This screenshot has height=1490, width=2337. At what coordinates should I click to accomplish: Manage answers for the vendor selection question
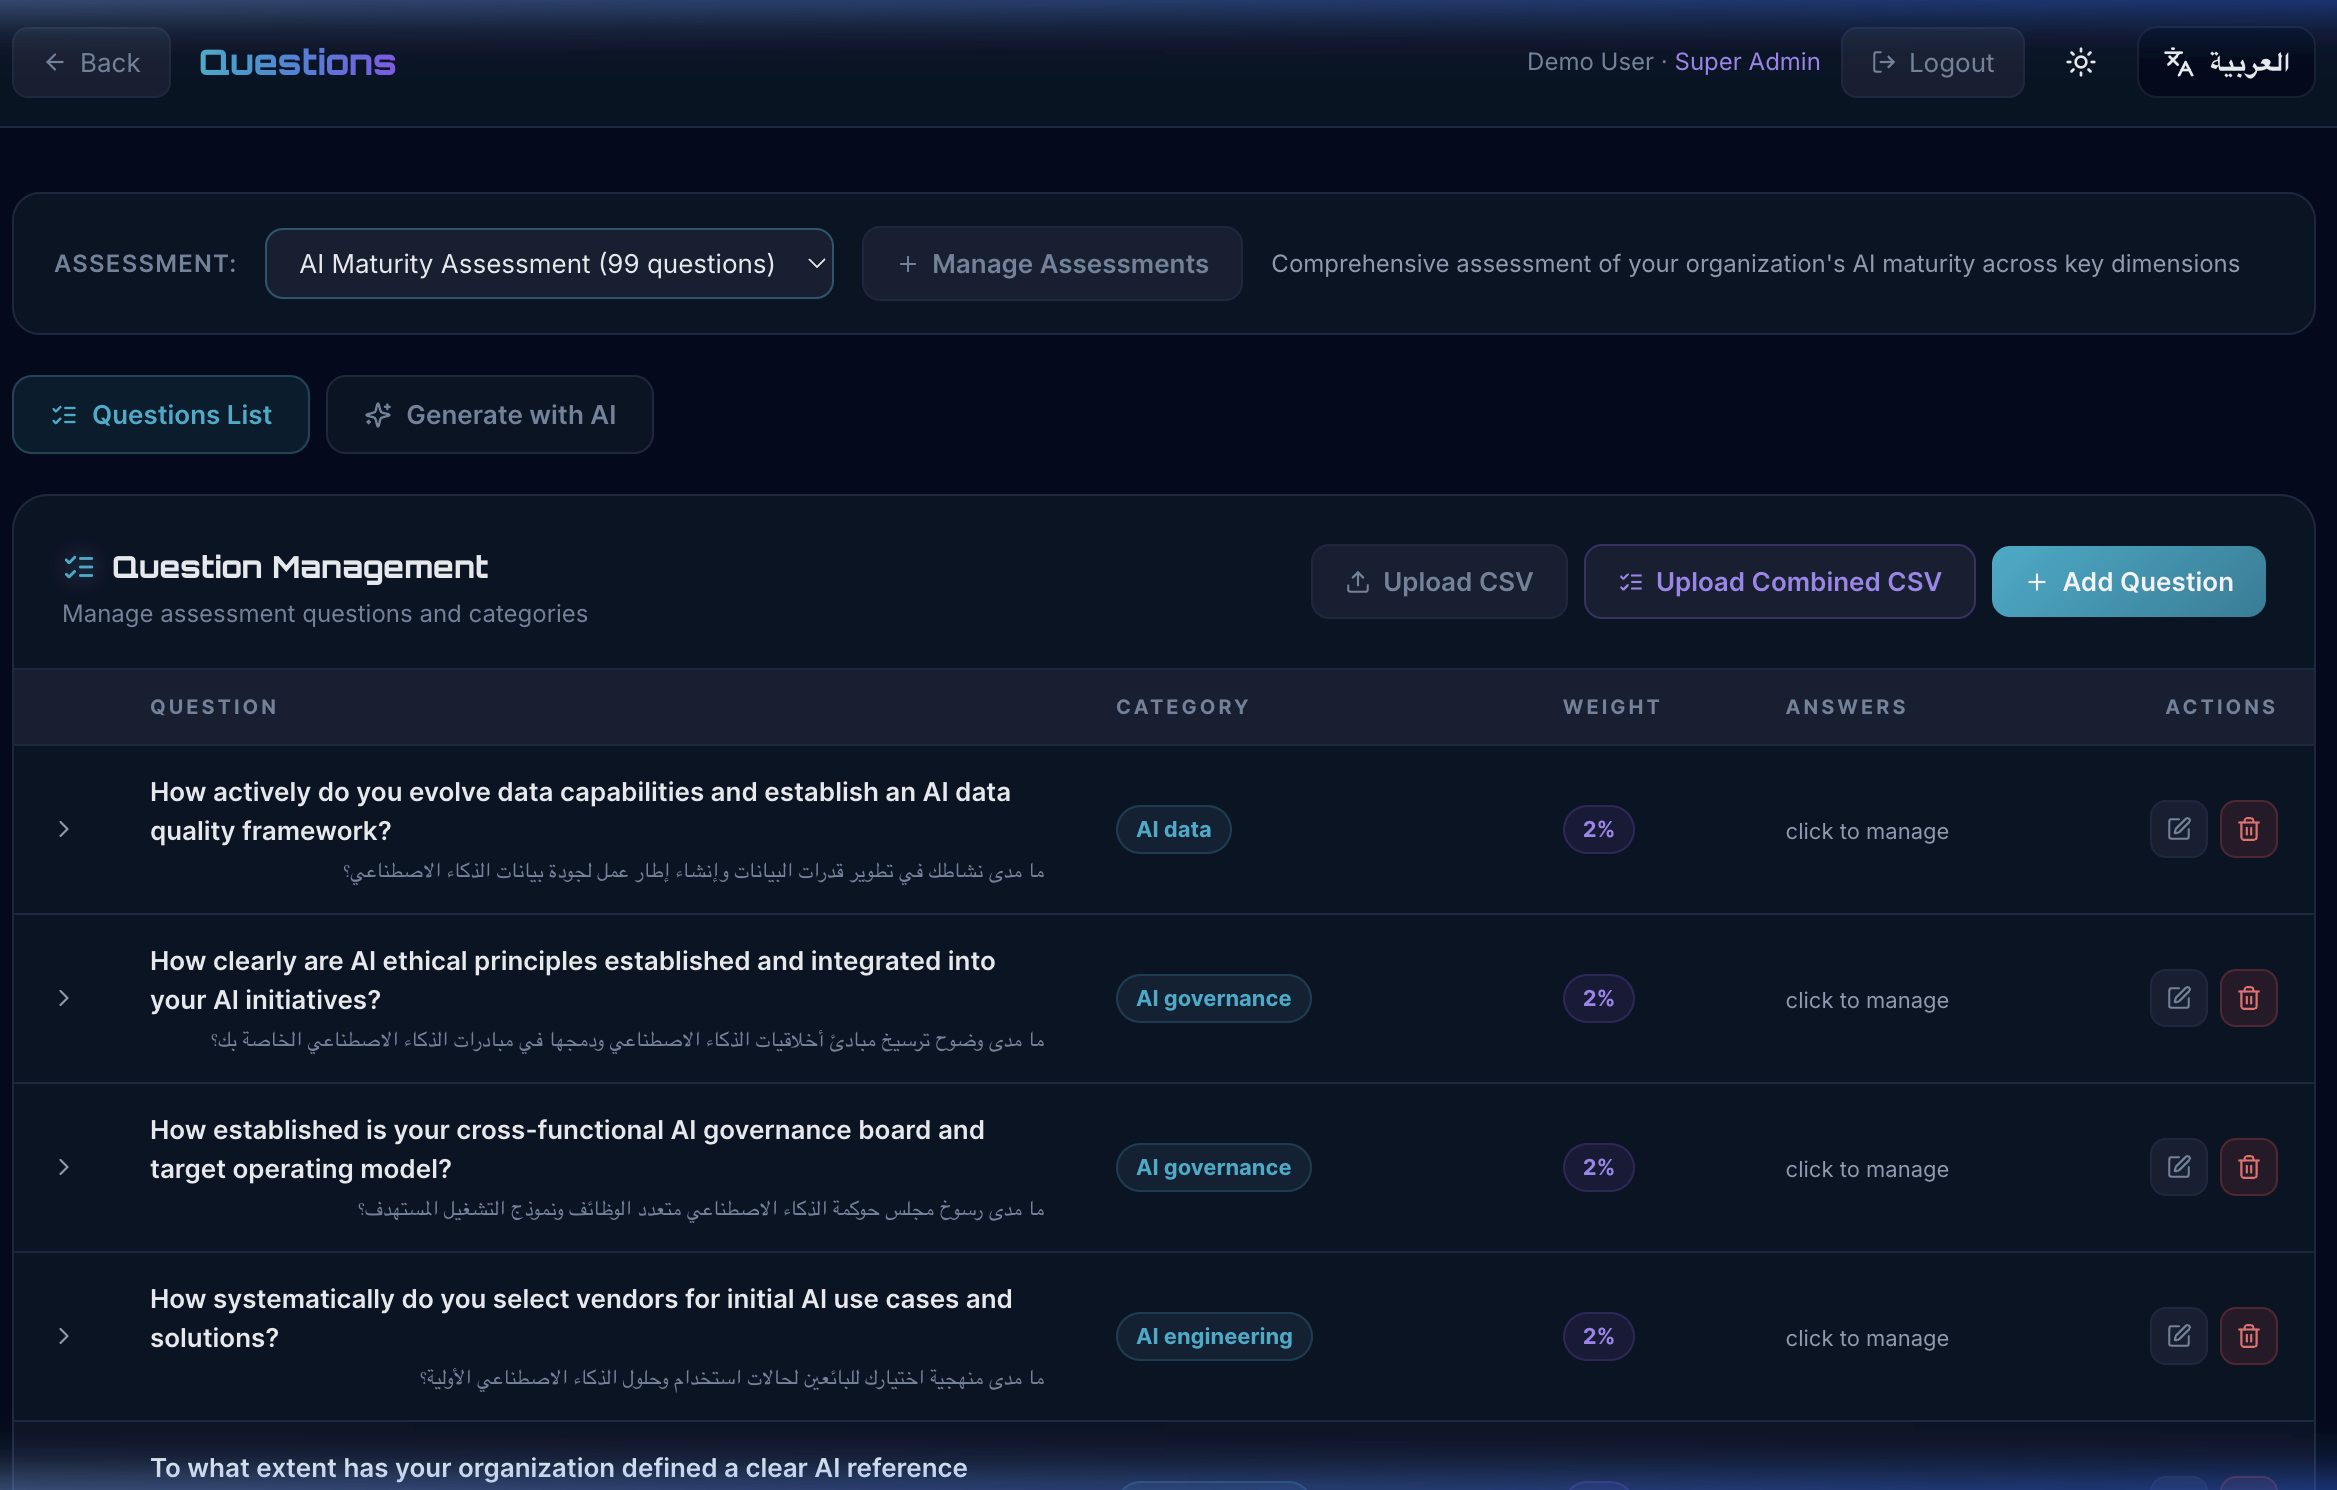[x=1866, y=1338]
